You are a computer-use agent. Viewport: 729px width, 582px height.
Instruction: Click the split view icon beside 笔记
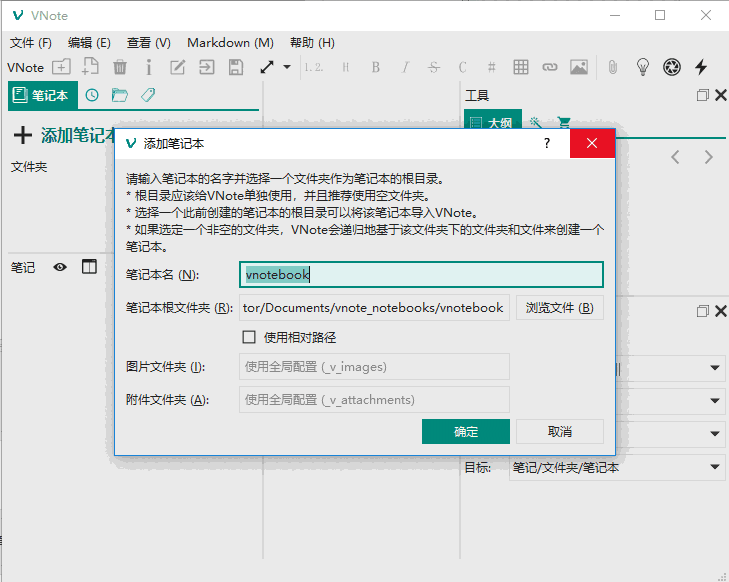[x=89, y=267]
